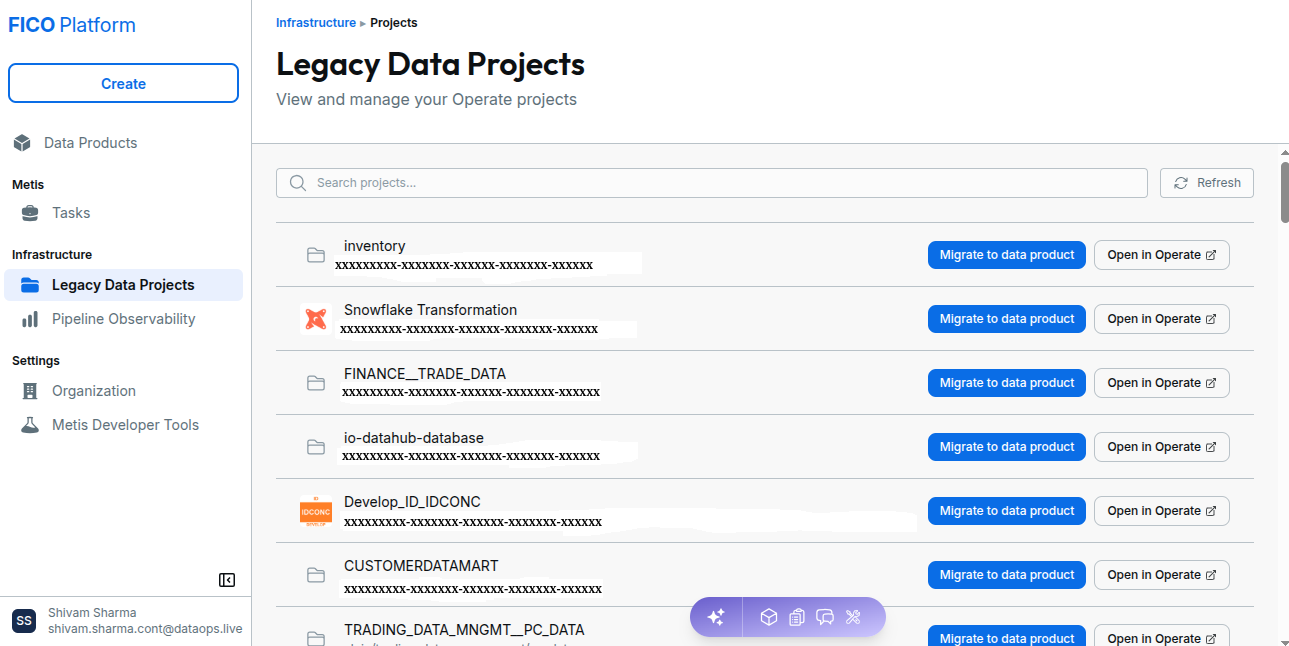Click the wrench and screwdriver tools icon
This screenshot has height=646, width=1289.
pos(853,617)
